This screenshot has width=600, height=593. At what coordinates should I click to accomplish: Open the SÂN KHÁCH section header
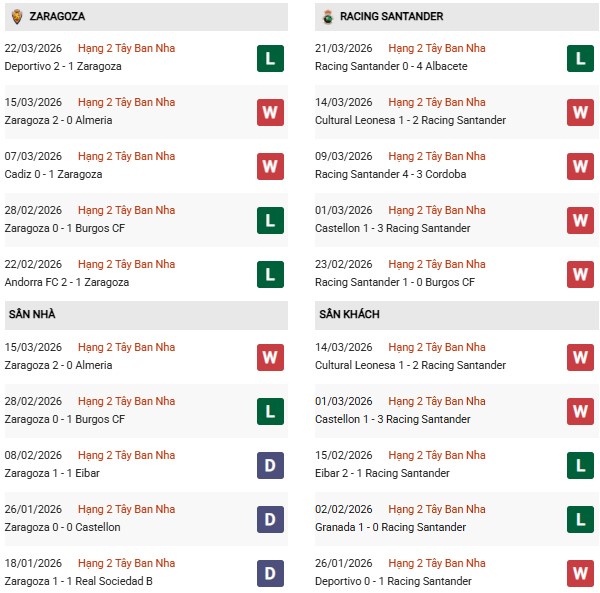(x=349, y=314)
